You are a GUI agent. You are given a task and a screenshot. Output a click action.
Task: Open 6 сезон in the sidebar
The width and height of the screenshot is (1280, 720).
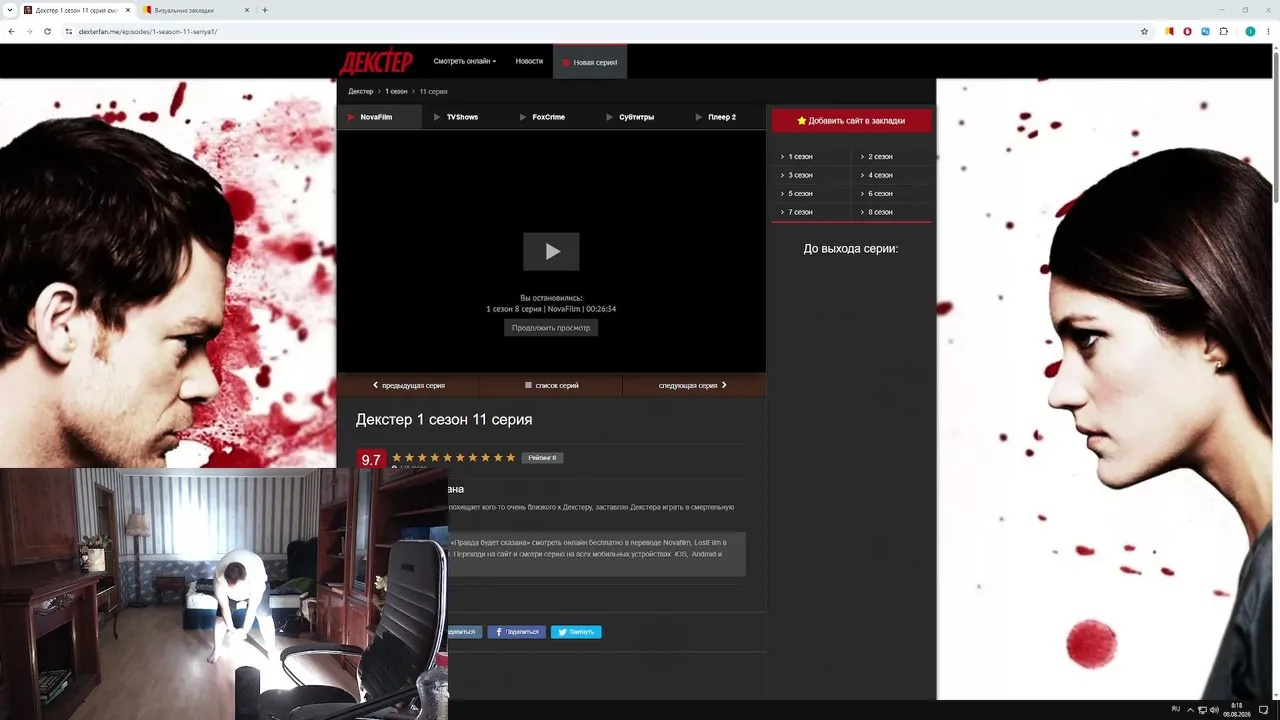point(879,193)
